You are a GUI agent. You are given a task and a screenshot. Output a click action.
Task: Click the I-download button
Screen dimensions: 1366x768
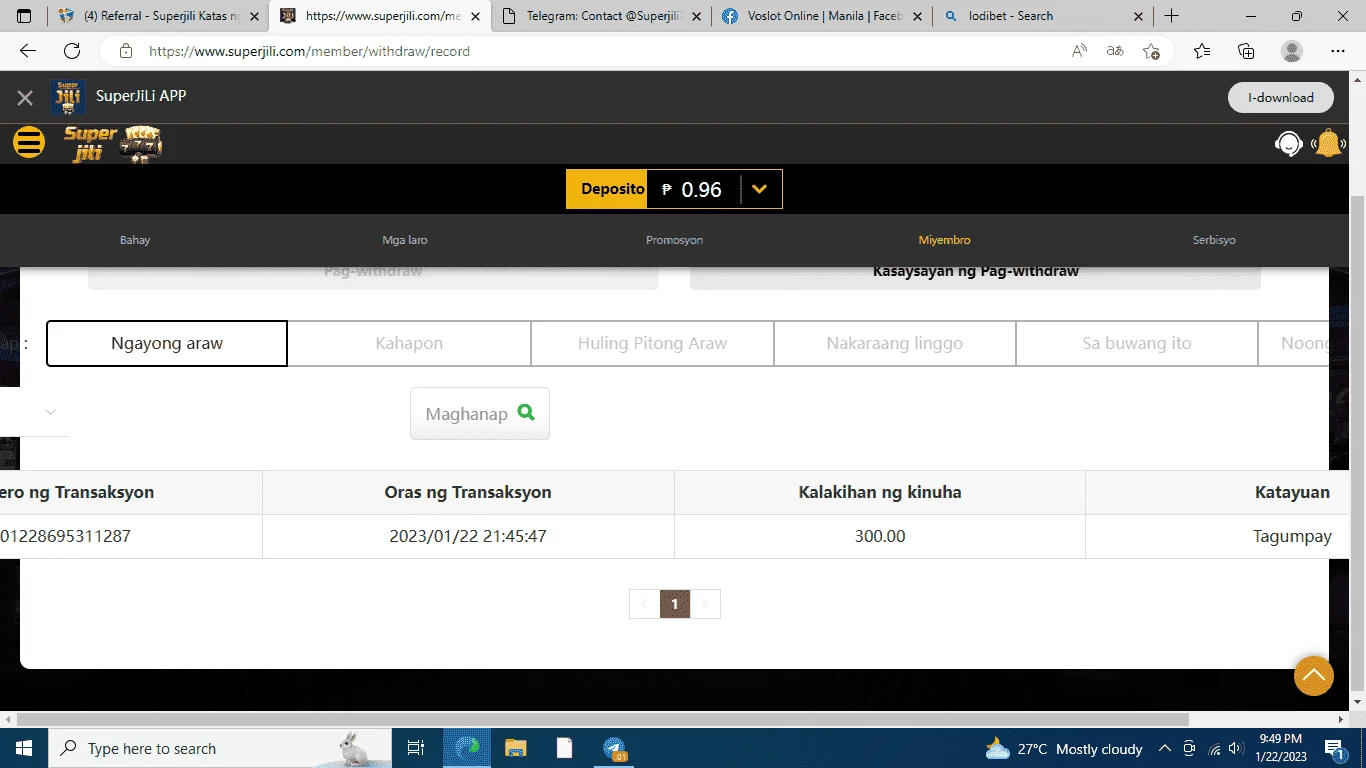[1281, 97]
